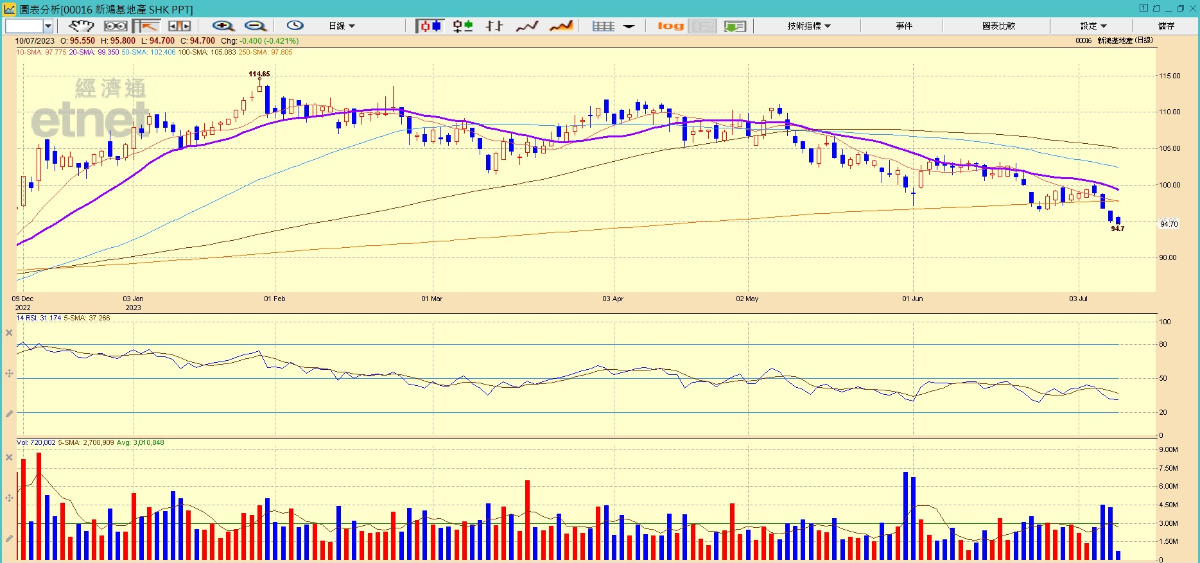Toggle the candlestick chart mode
Viewport: 1200px width, 563px height.
[x=430, y=26]
